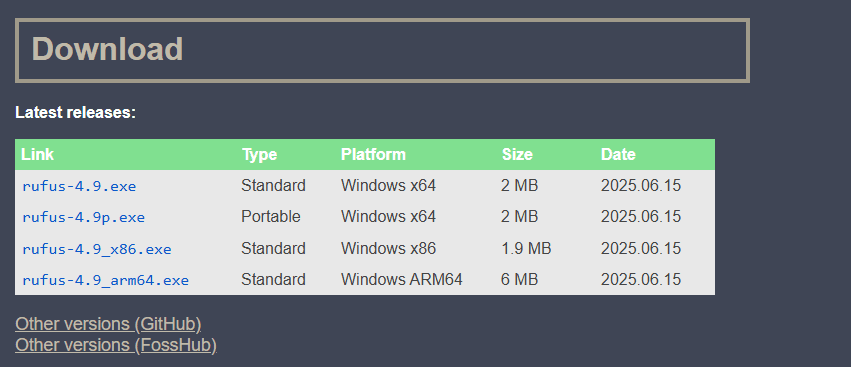Screen dimensions: 851x367
Task: Open Other versions (FossHub) link
Action: pyautogui.click(x=116, y=345)
